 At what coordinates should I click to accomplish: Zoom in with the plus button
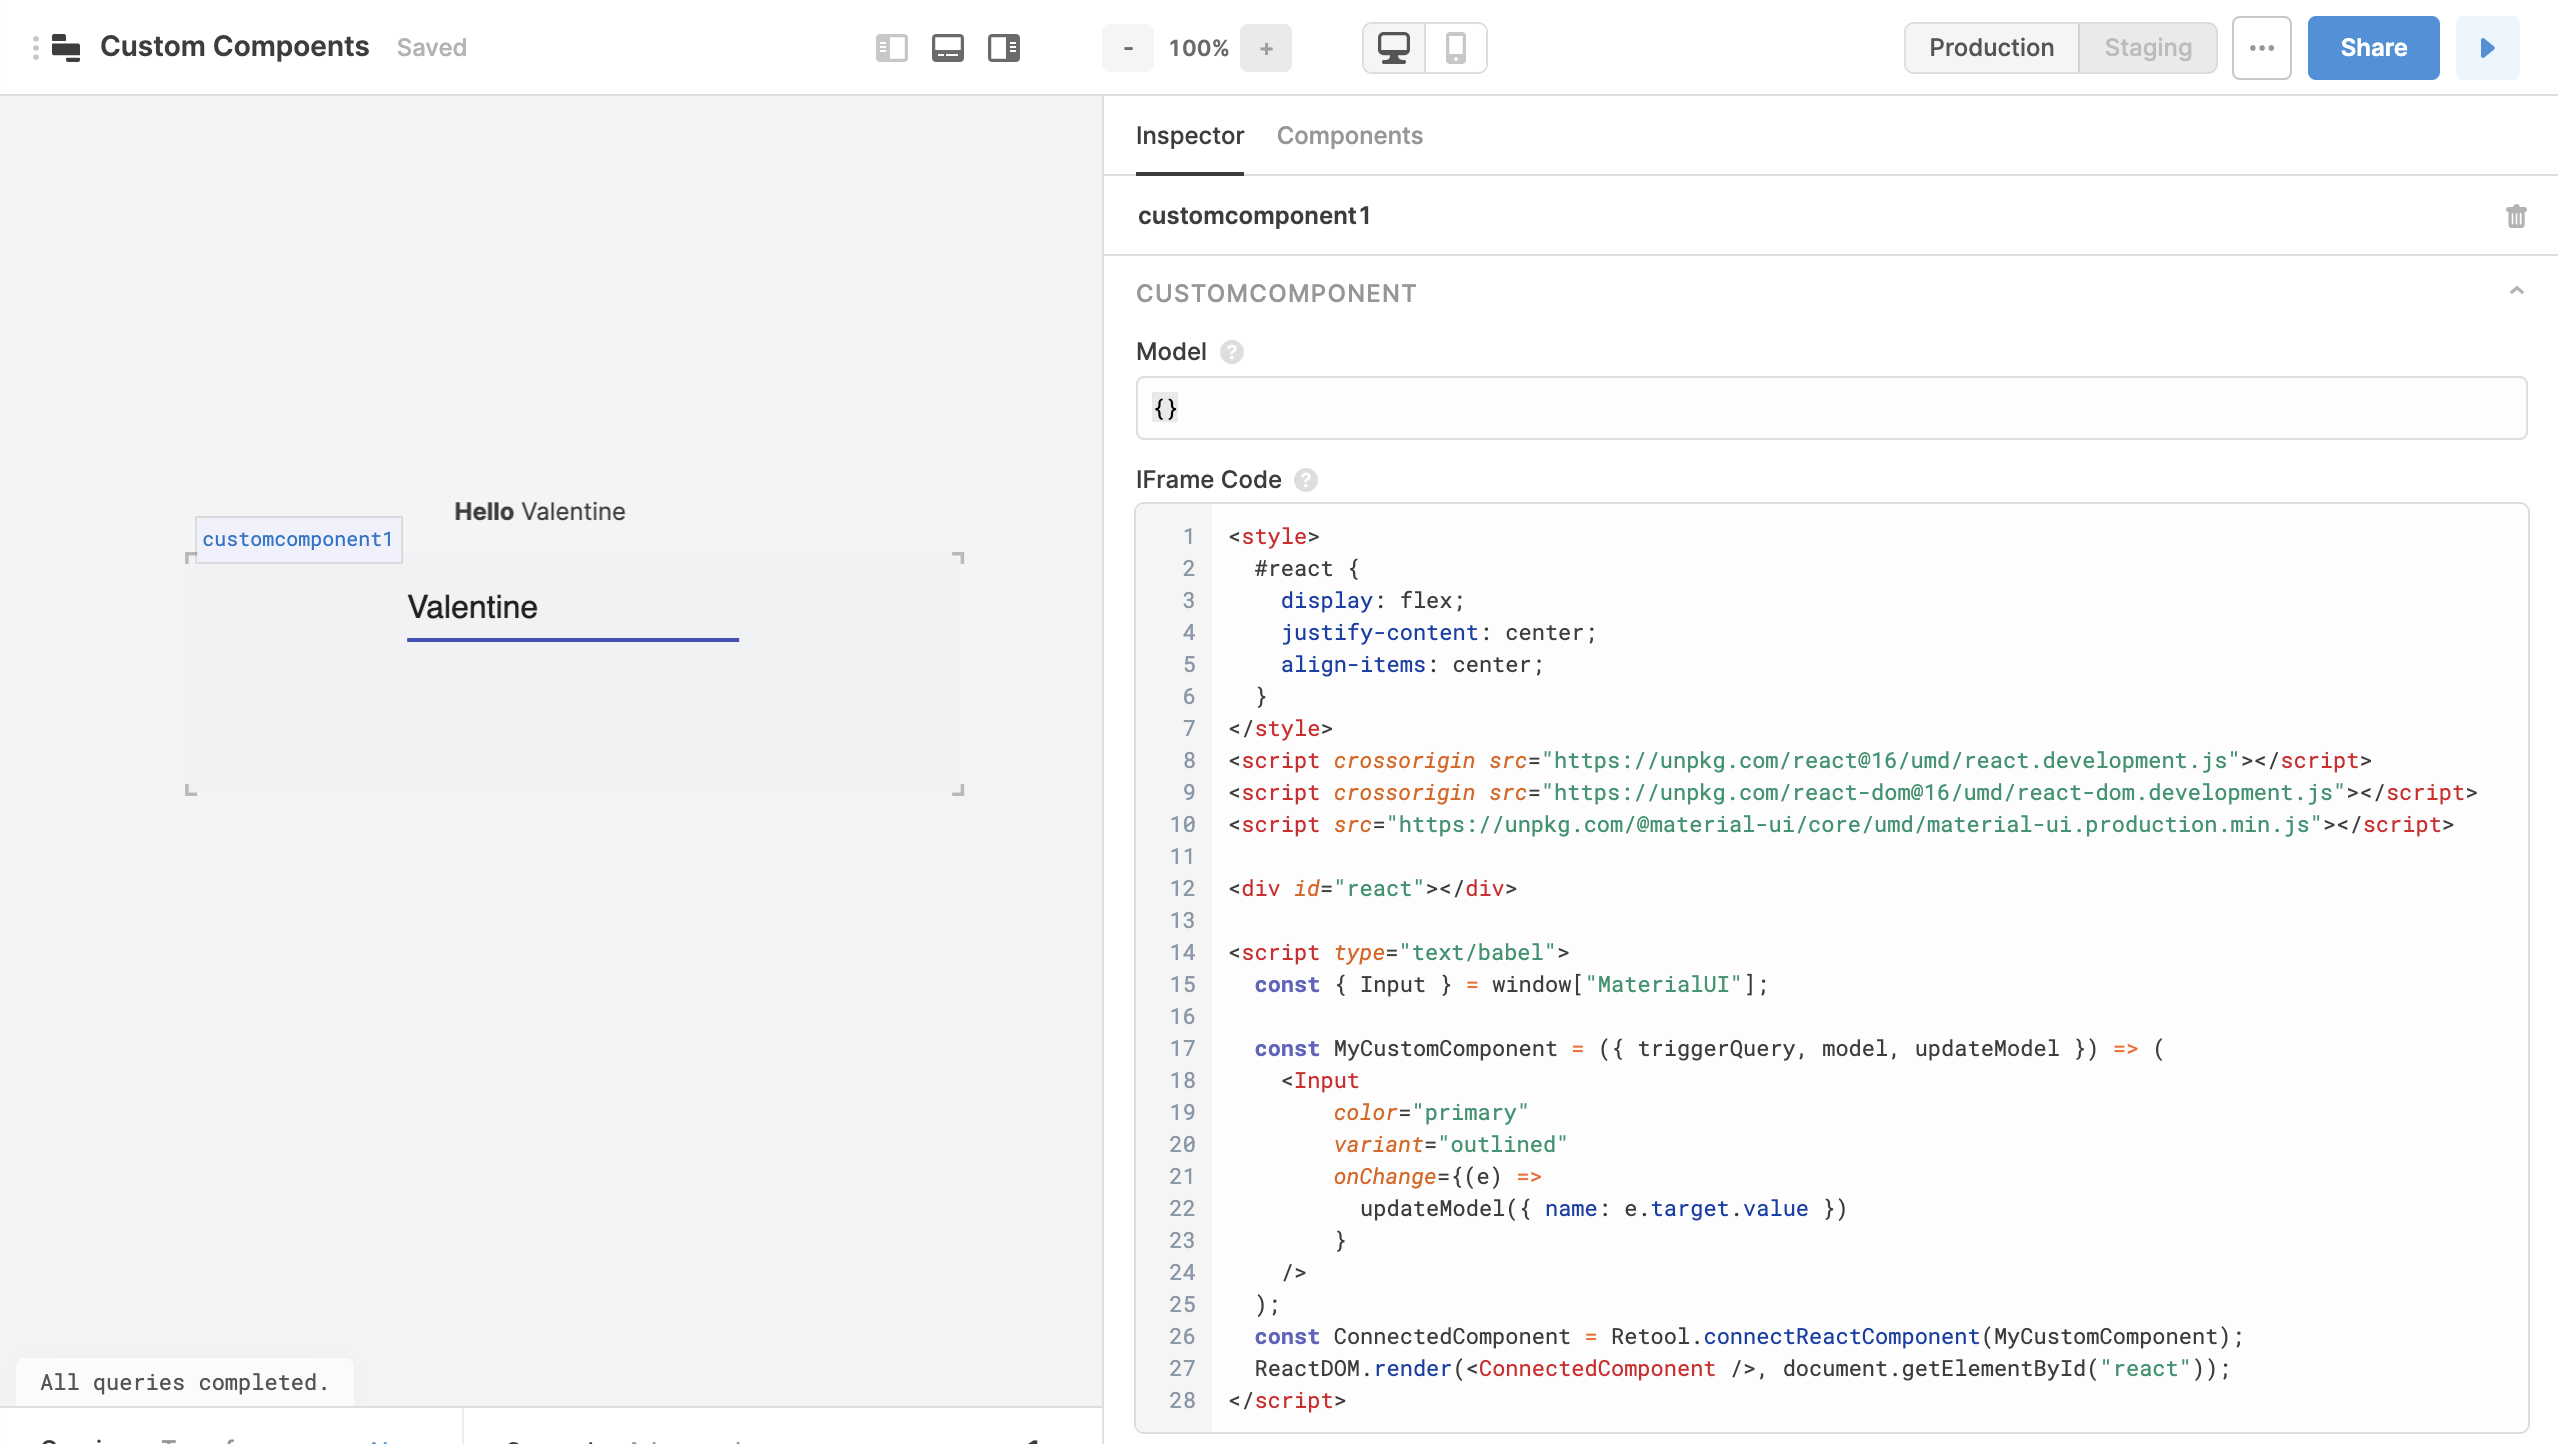(1266, 48)
